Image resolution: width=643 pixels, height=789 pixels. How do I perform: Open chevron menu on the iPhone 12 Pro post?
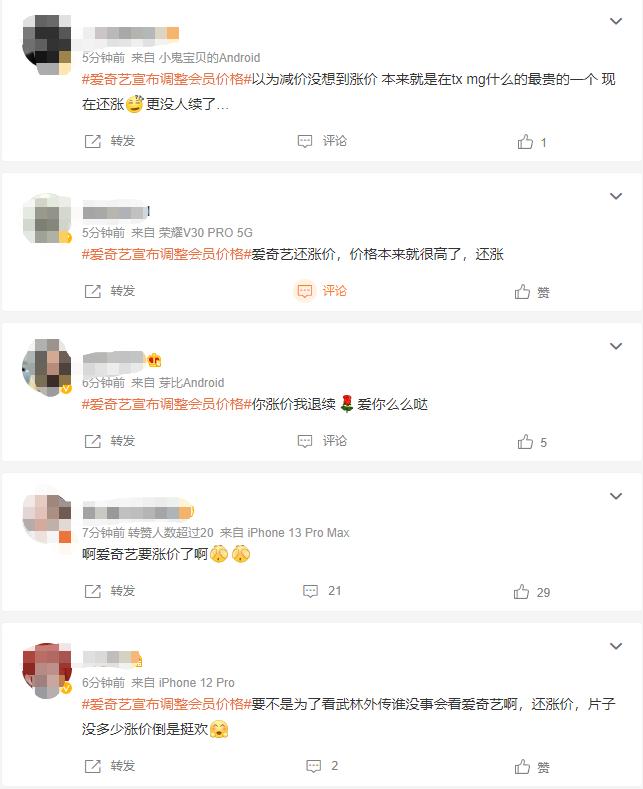click(616, 646)
